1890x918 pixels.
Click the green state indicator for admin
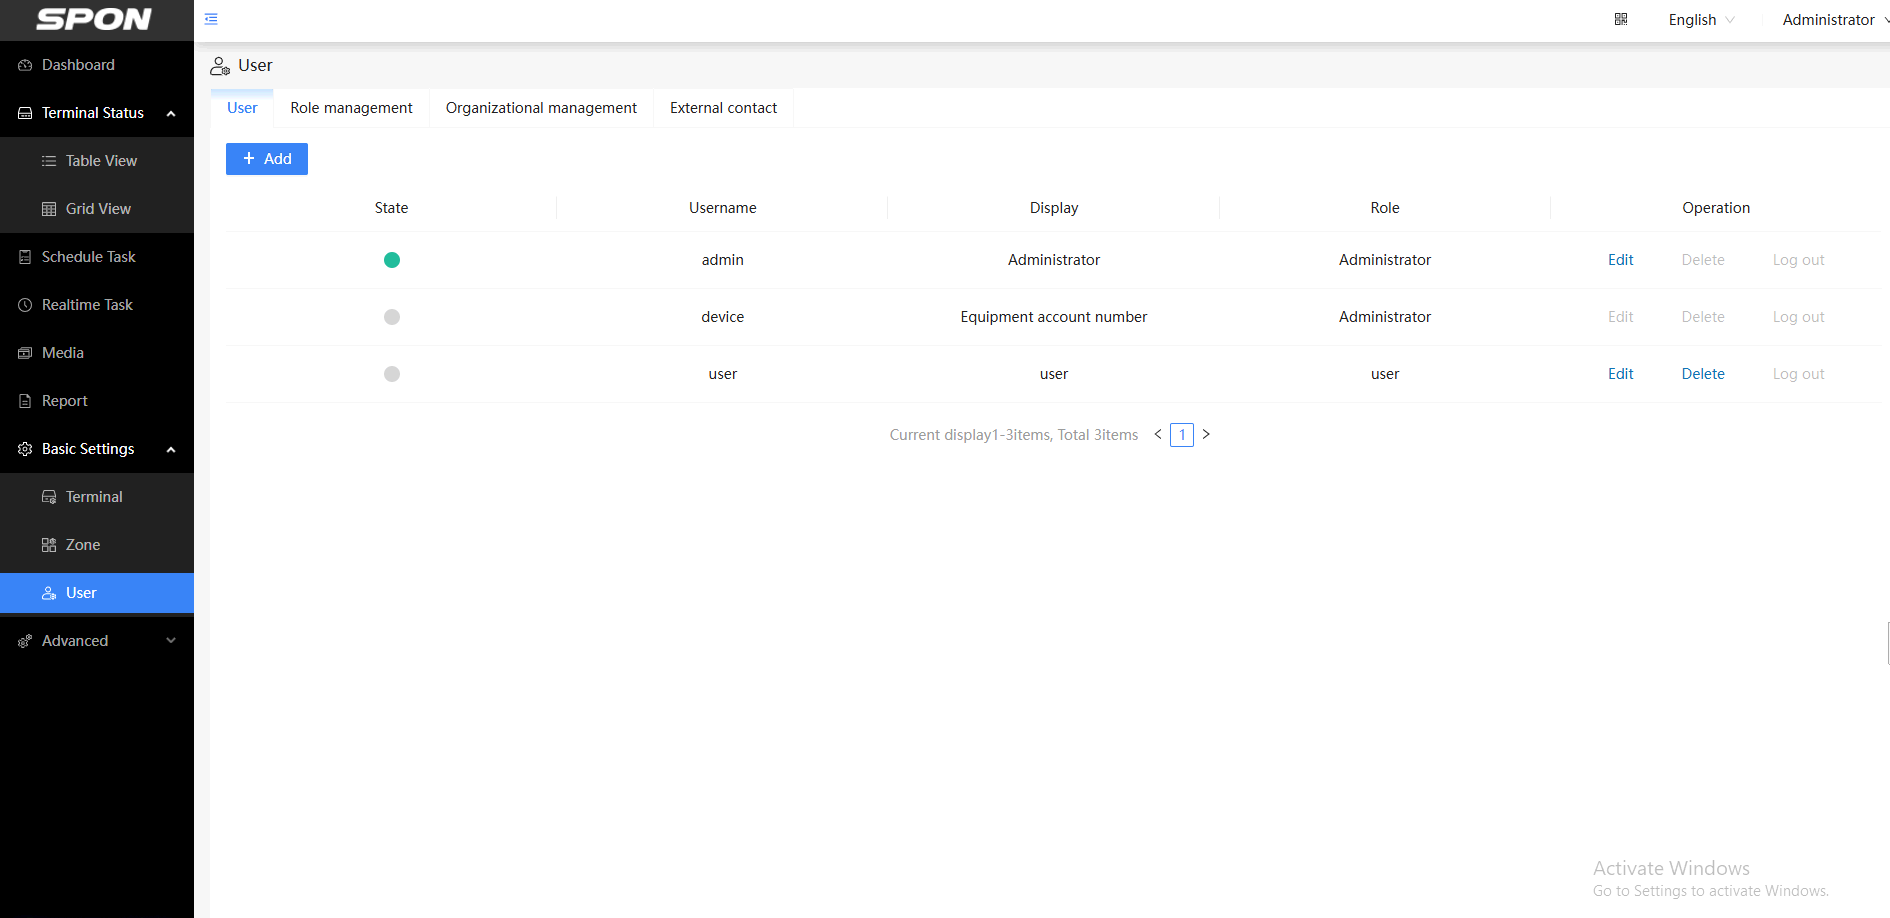[392, 260]
